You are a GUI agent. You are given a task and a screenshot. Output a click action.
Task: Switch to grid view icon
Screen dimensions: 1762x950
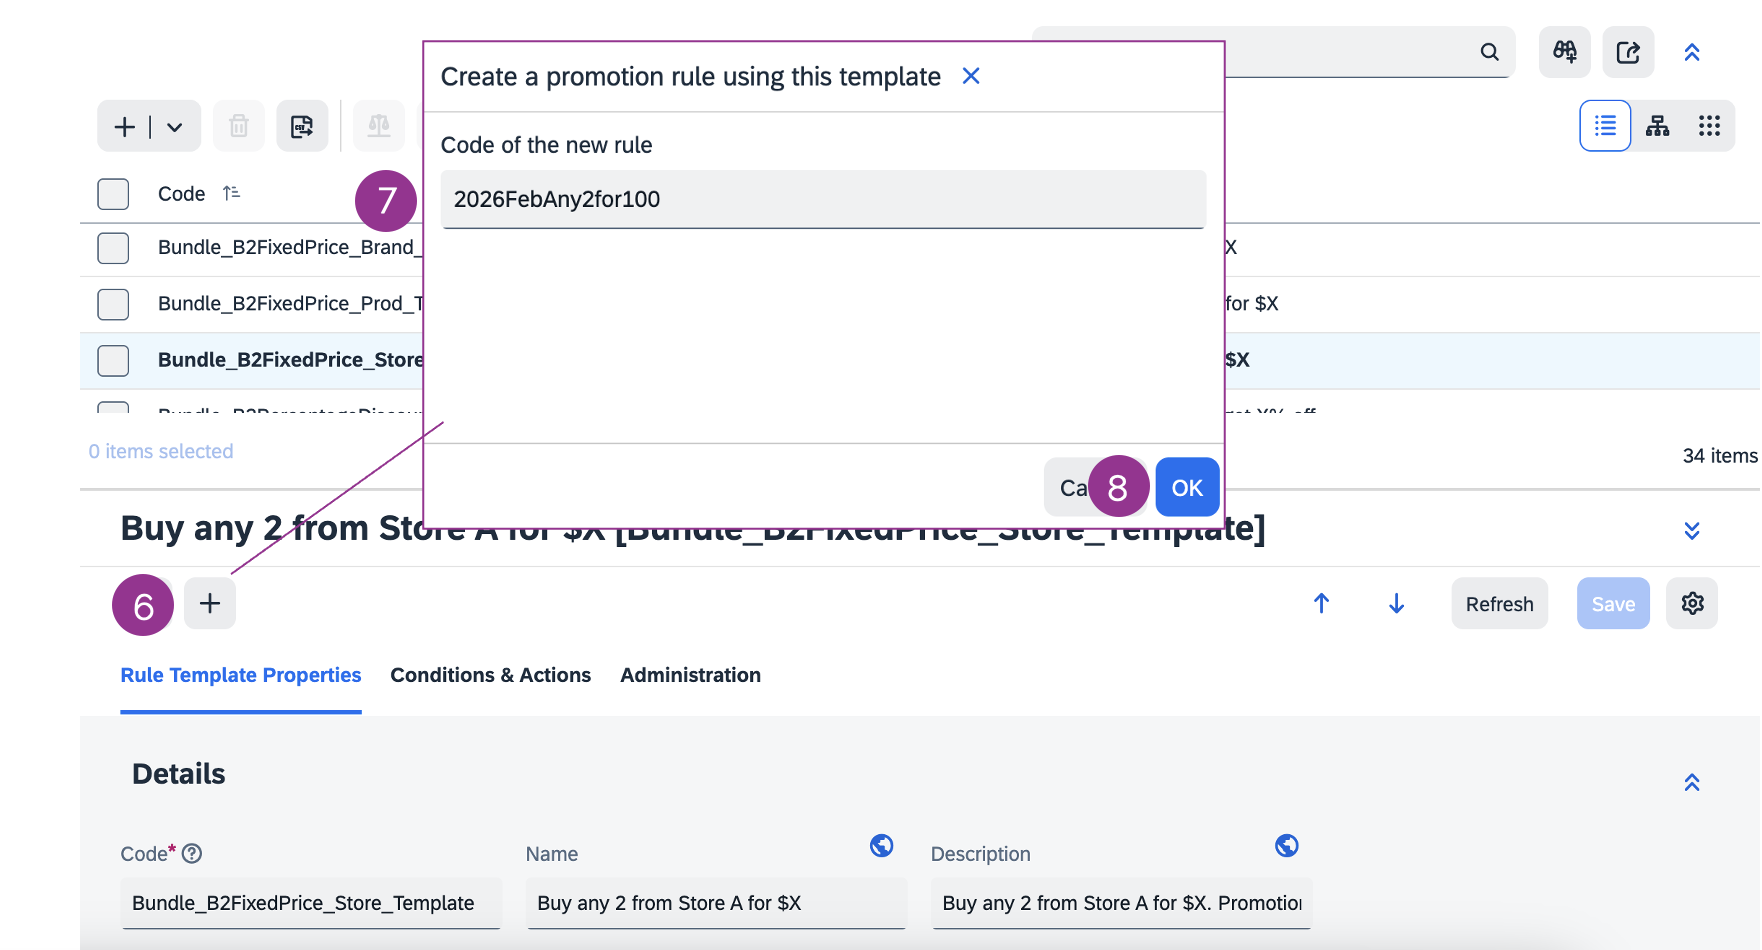tap(1709, 126)
